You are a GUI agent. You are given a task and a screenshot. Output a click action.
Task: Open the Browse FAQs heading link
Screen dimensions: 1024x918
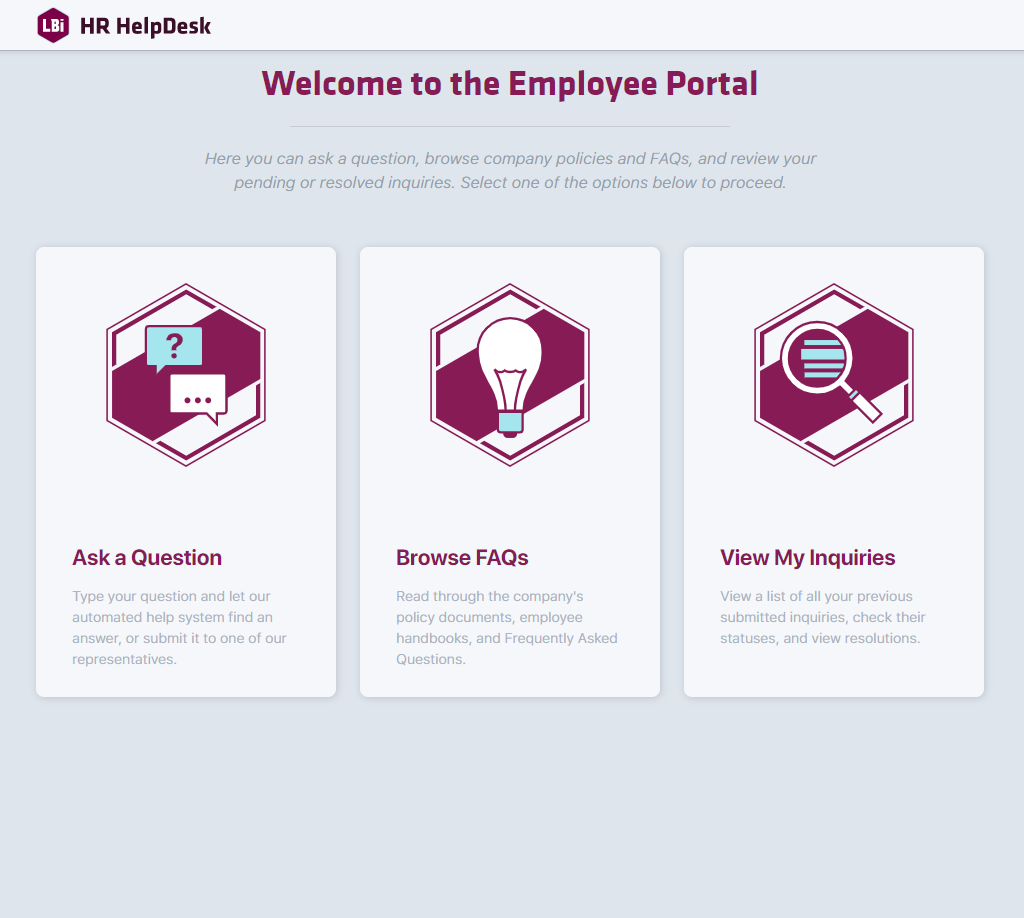pos(462,557)
